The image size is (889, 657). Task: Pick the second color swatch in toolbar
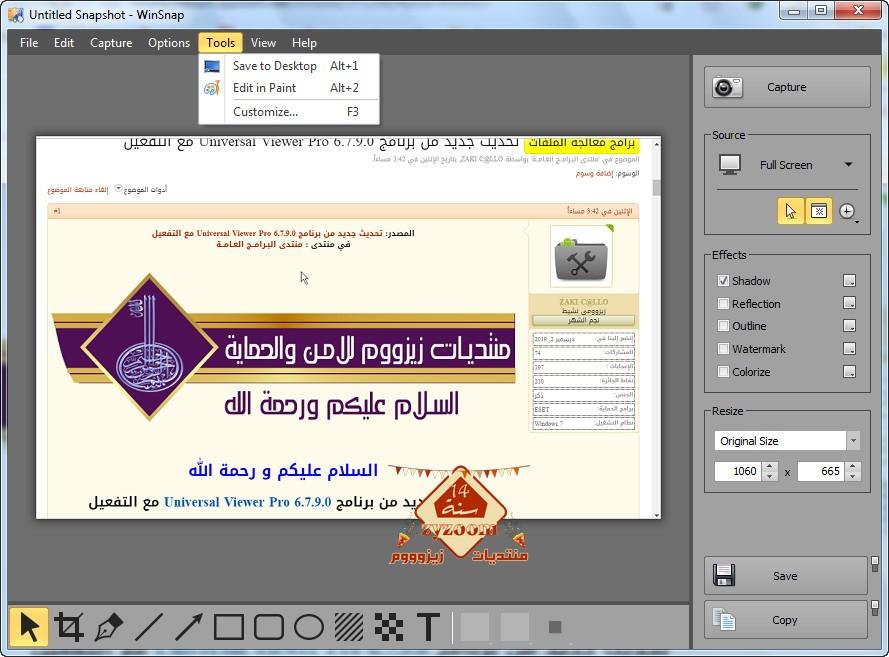point(515,627)
